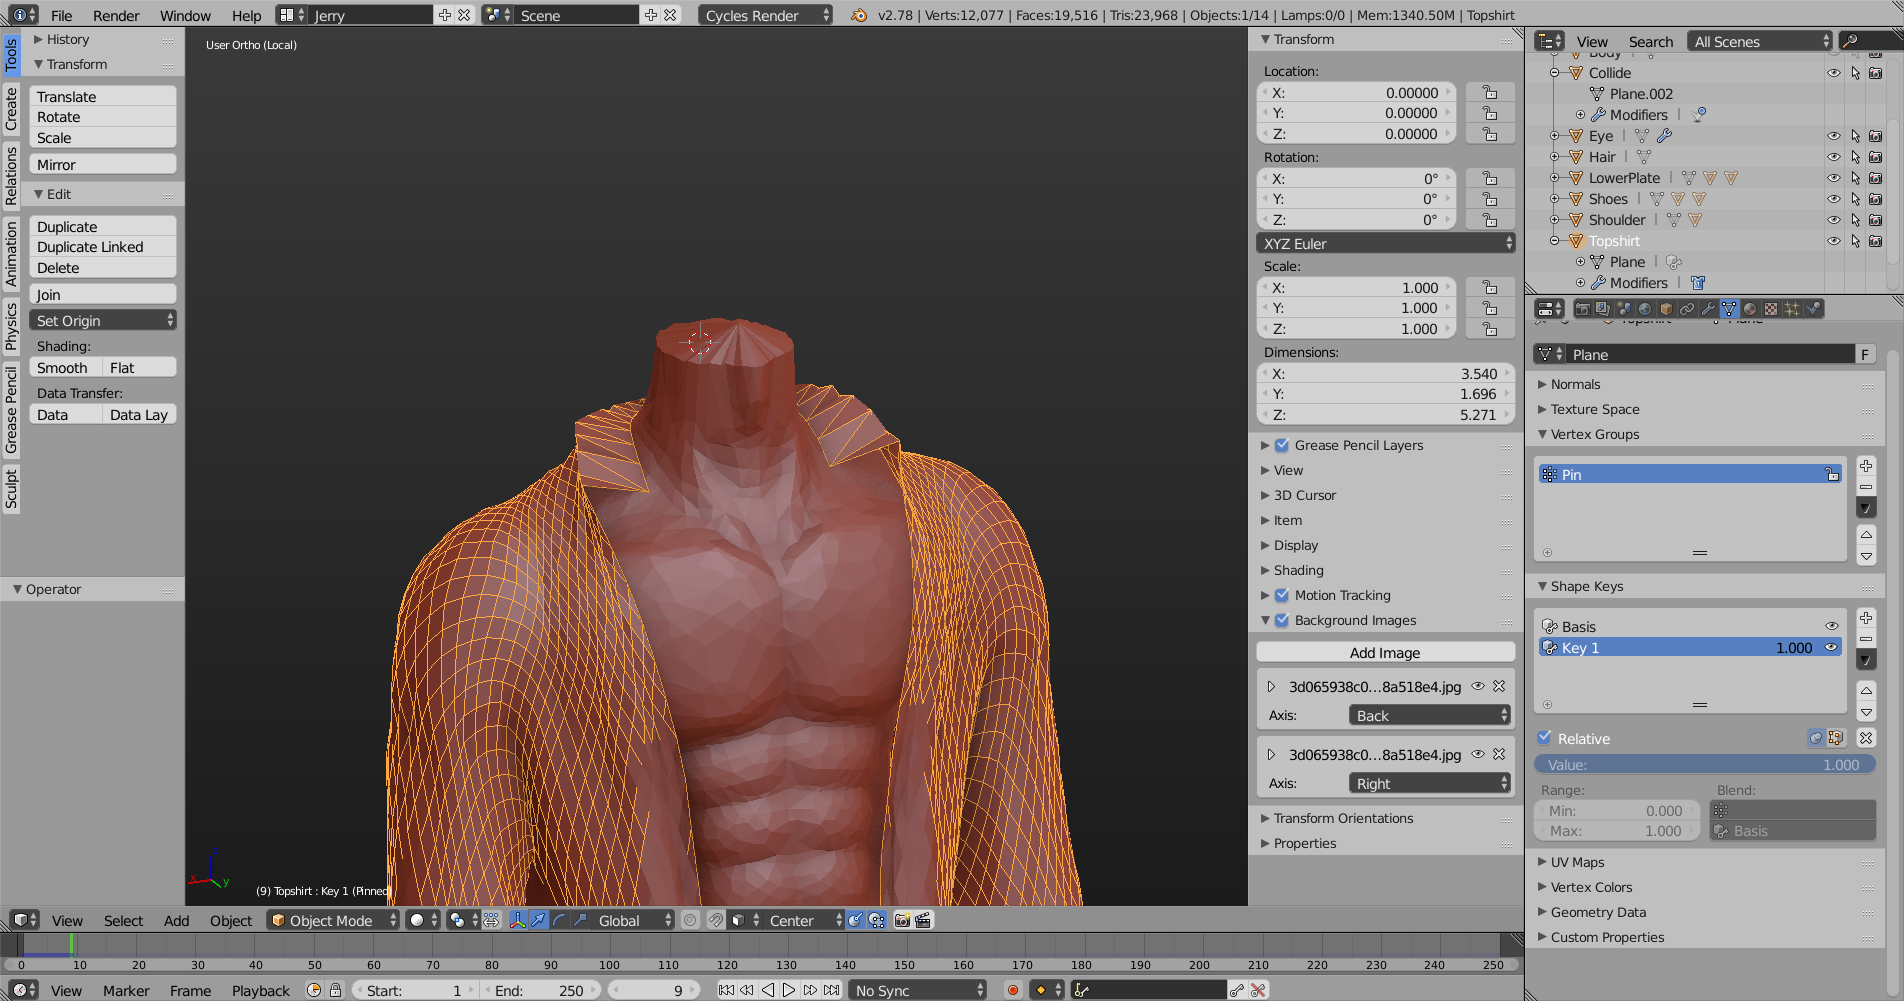Open the XYZ Euler rotation mode dropdown
1904x1001 pixels.
point(1385,243)
